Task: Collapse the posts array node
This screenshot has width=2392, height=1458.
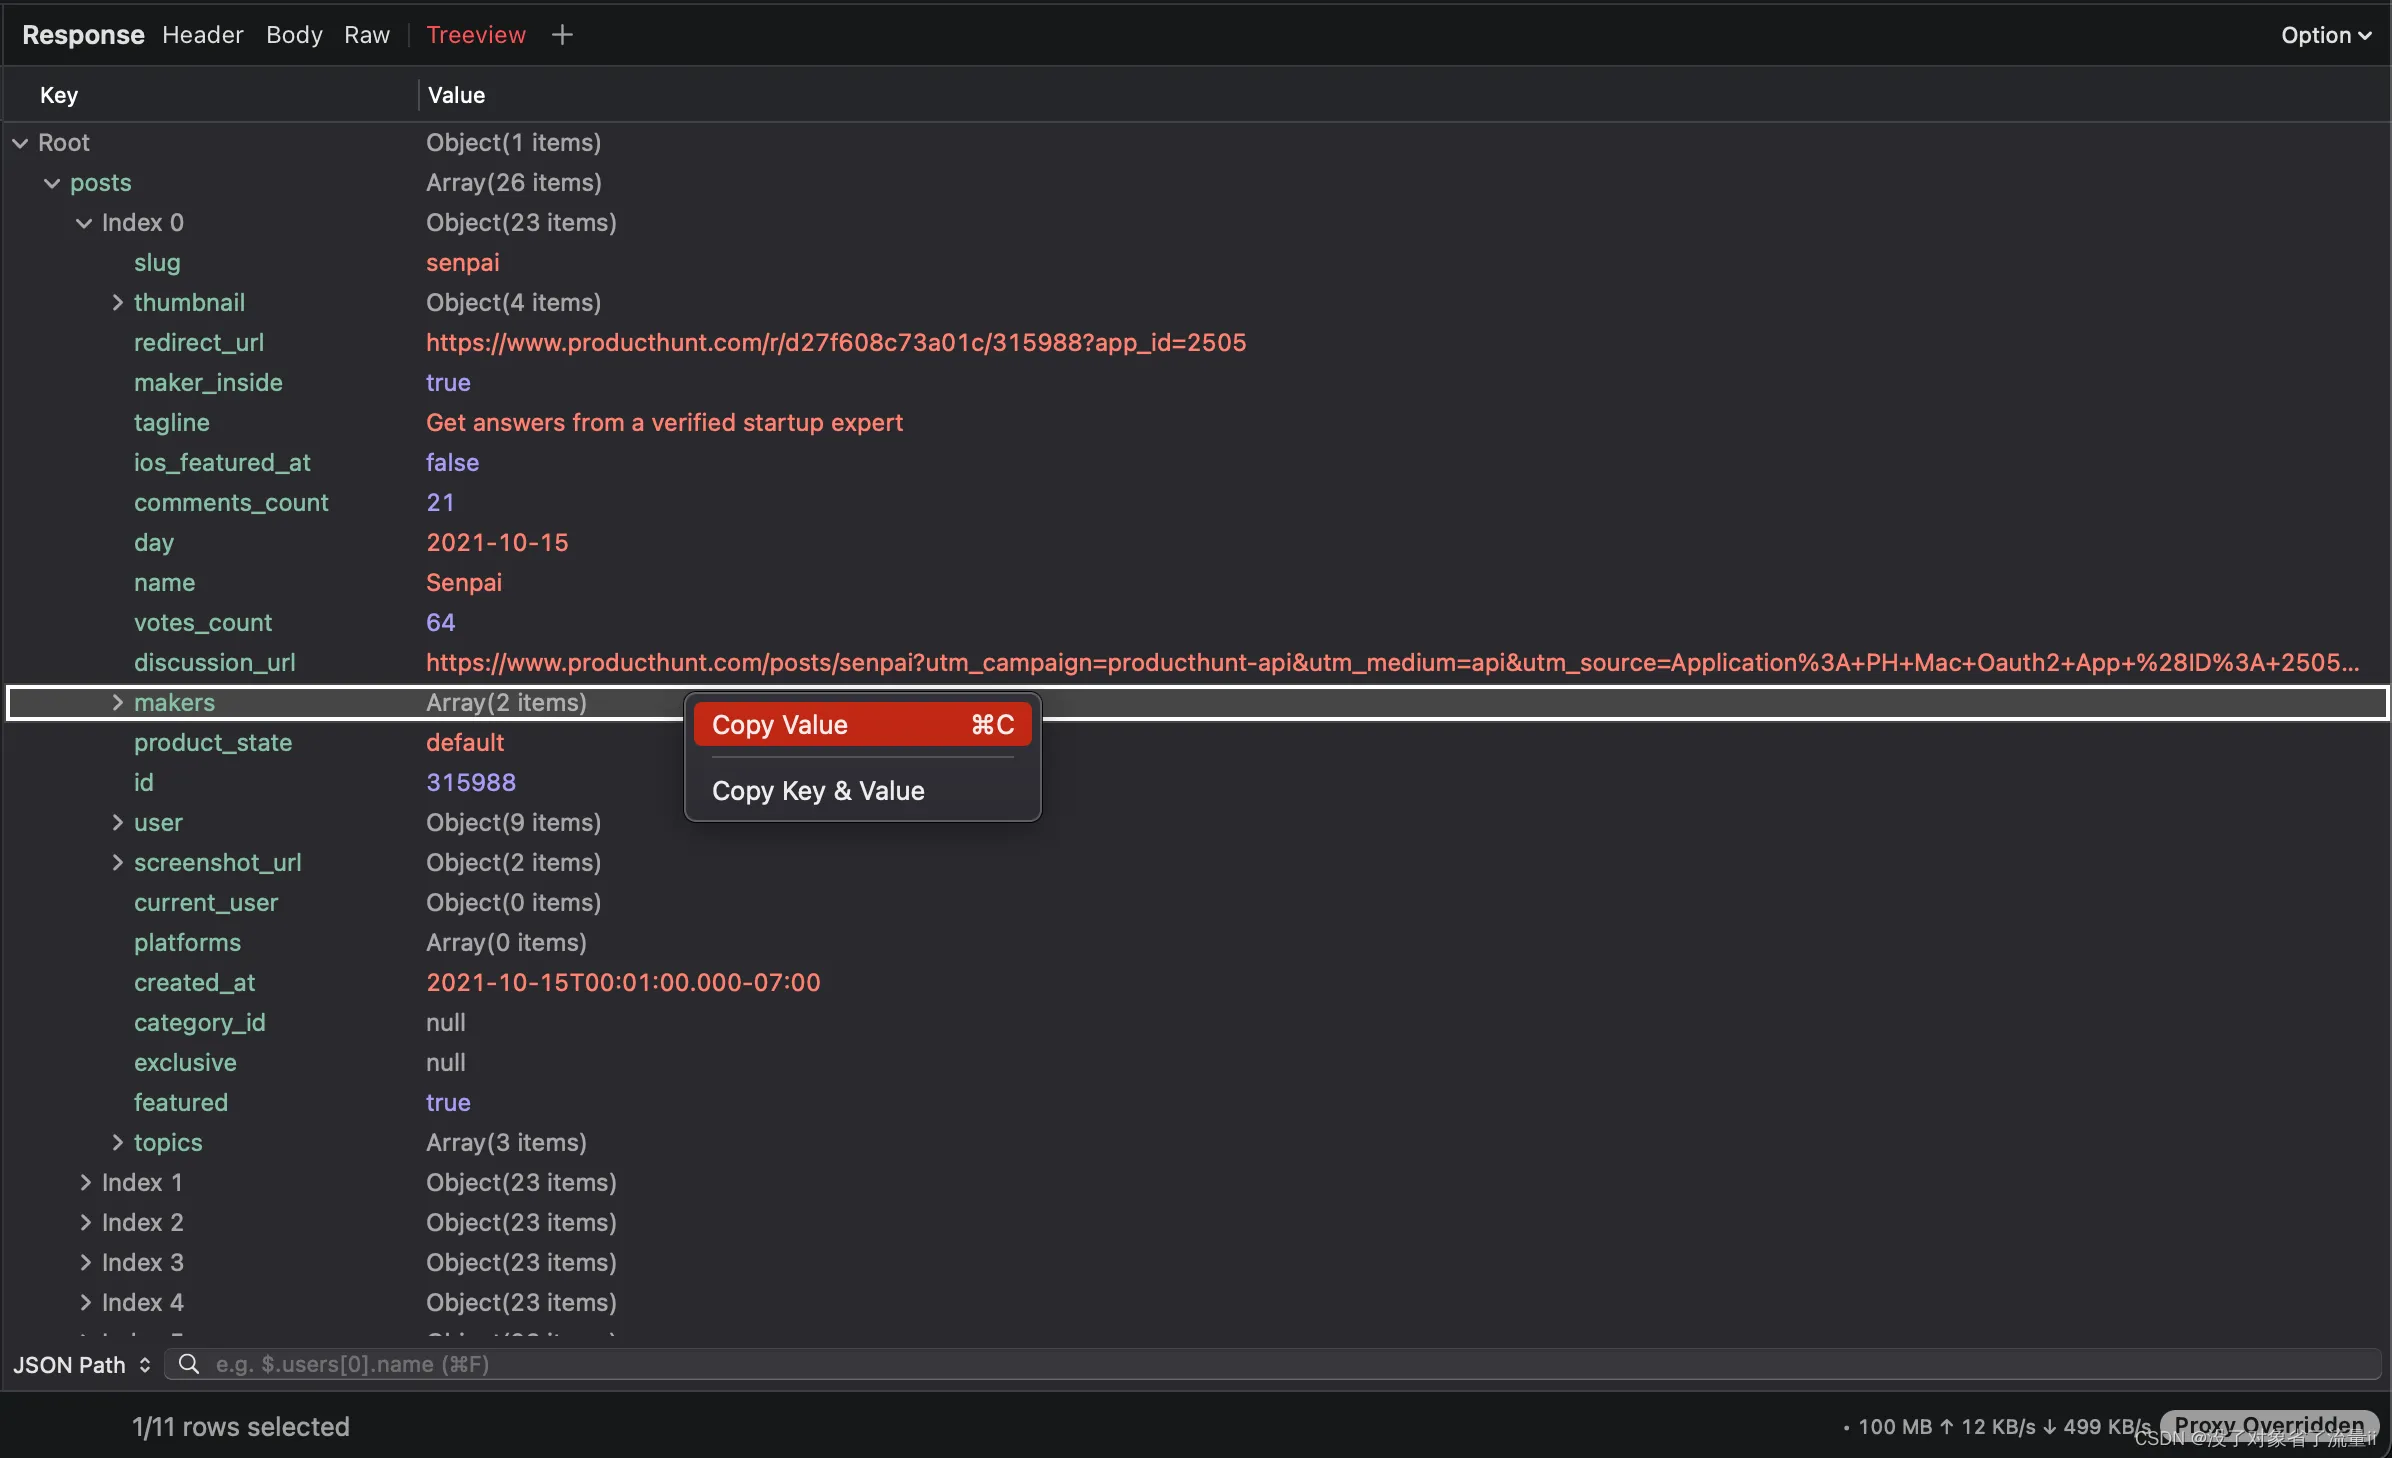Action: coord(52,183)
